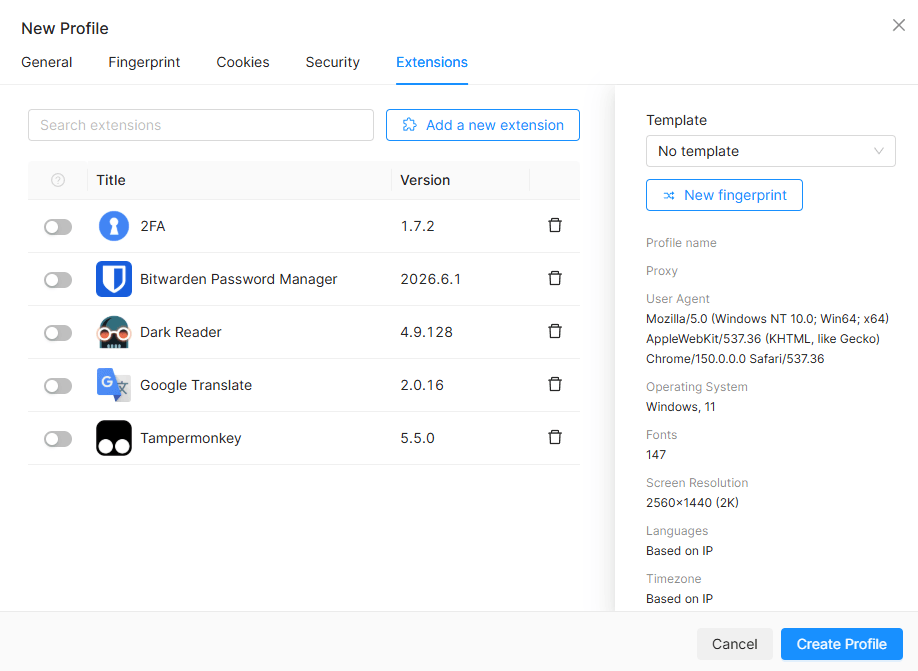Select the Security tab
The height and width of the screenshot is (671, 918).
click(333, 62)
